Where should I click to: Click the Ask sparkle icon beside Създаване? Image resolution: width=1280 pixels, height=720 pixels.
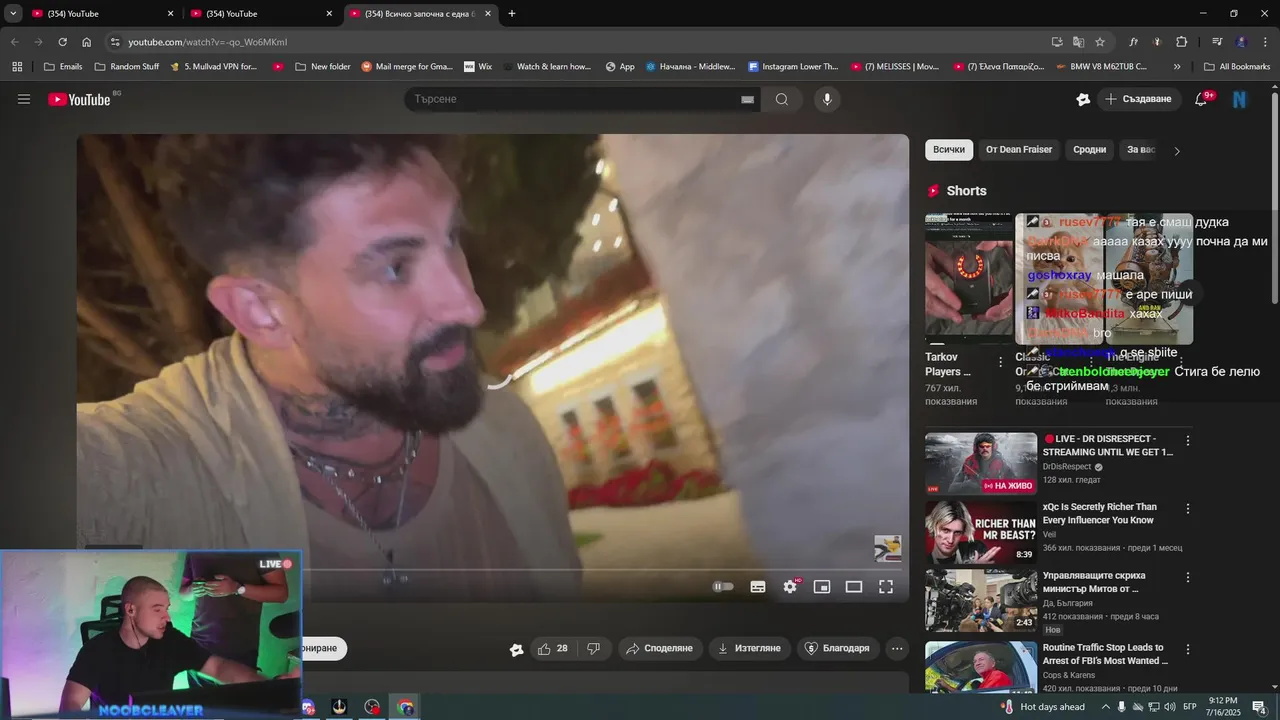[x=1083, y=99]
